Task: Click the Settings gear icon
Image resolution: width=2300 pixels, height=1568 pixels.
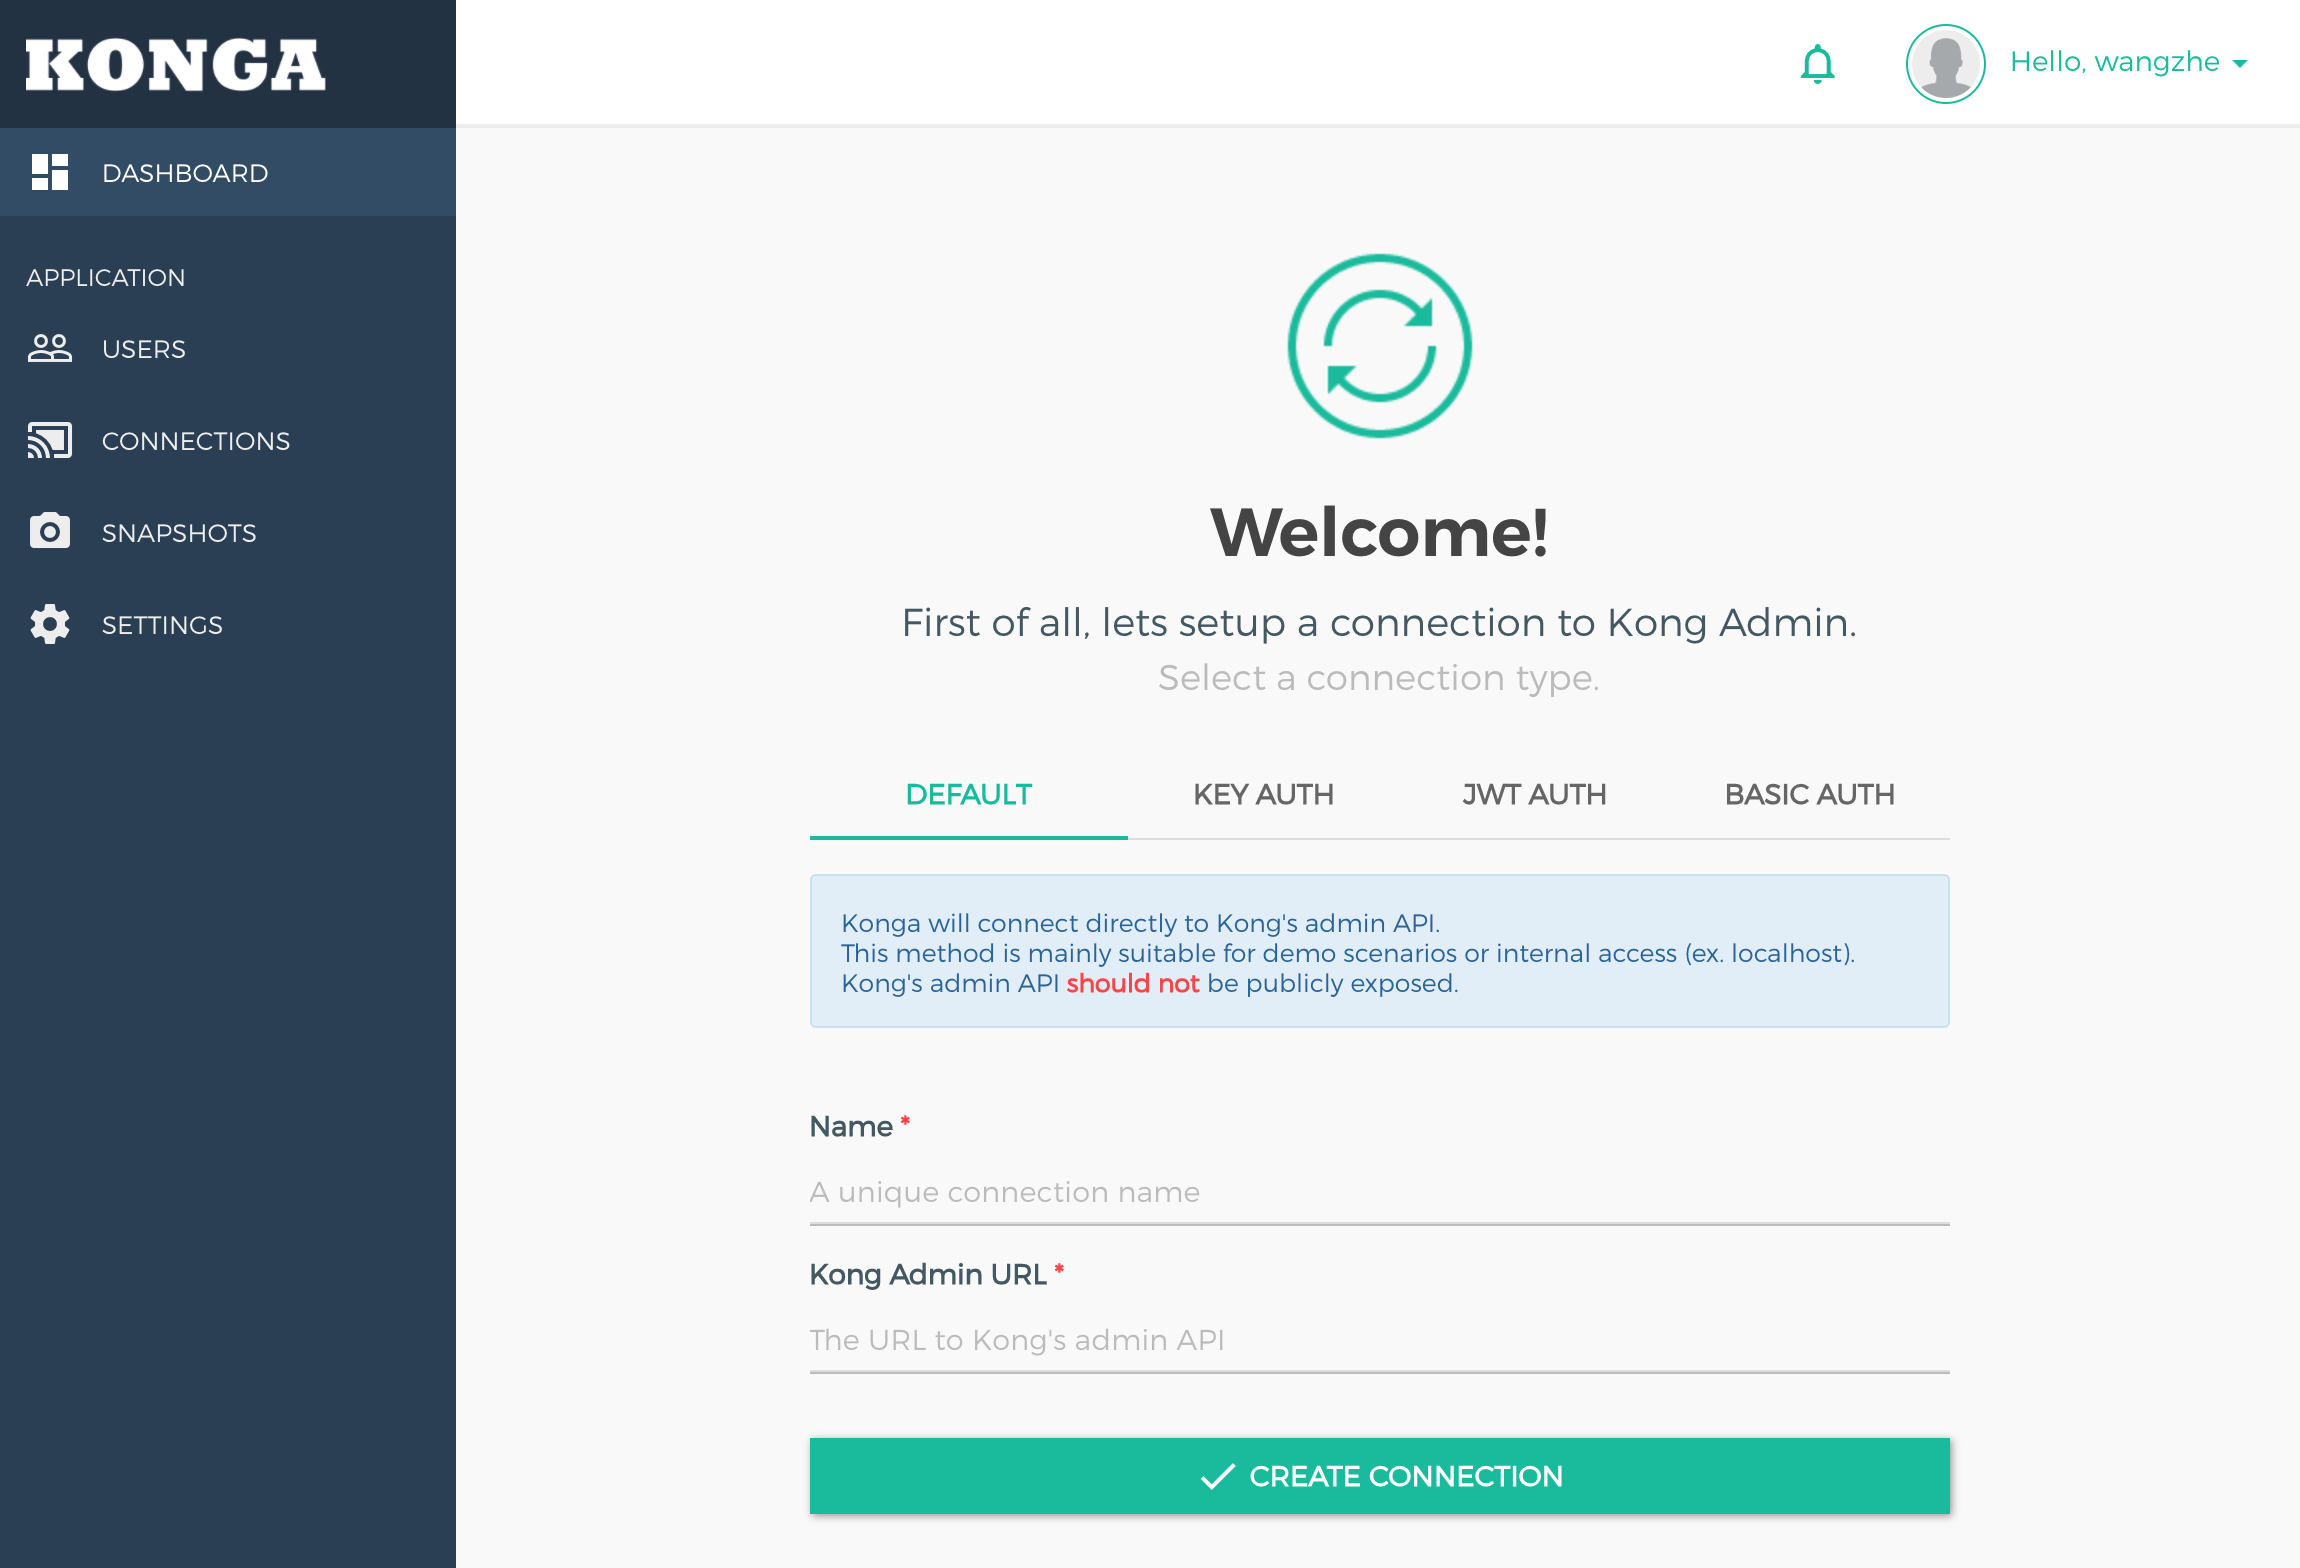Action: pos(50,624)
